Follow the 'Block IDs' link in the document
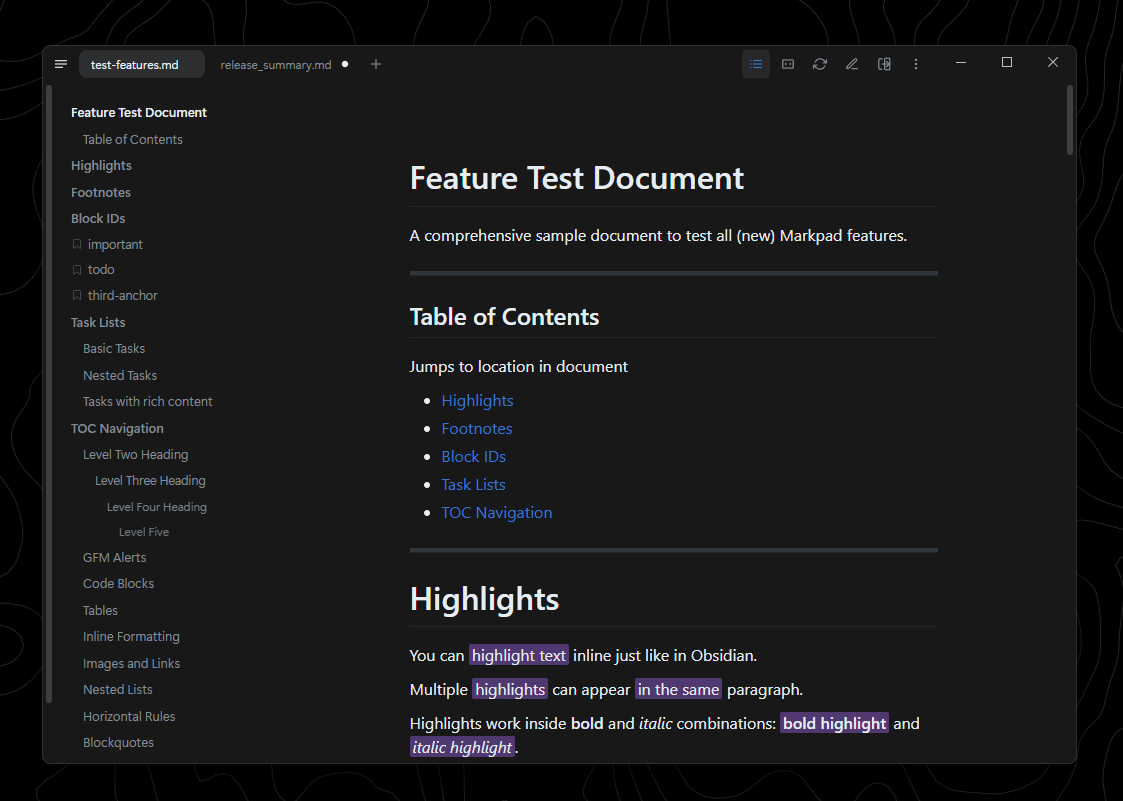 coord(473,456)
